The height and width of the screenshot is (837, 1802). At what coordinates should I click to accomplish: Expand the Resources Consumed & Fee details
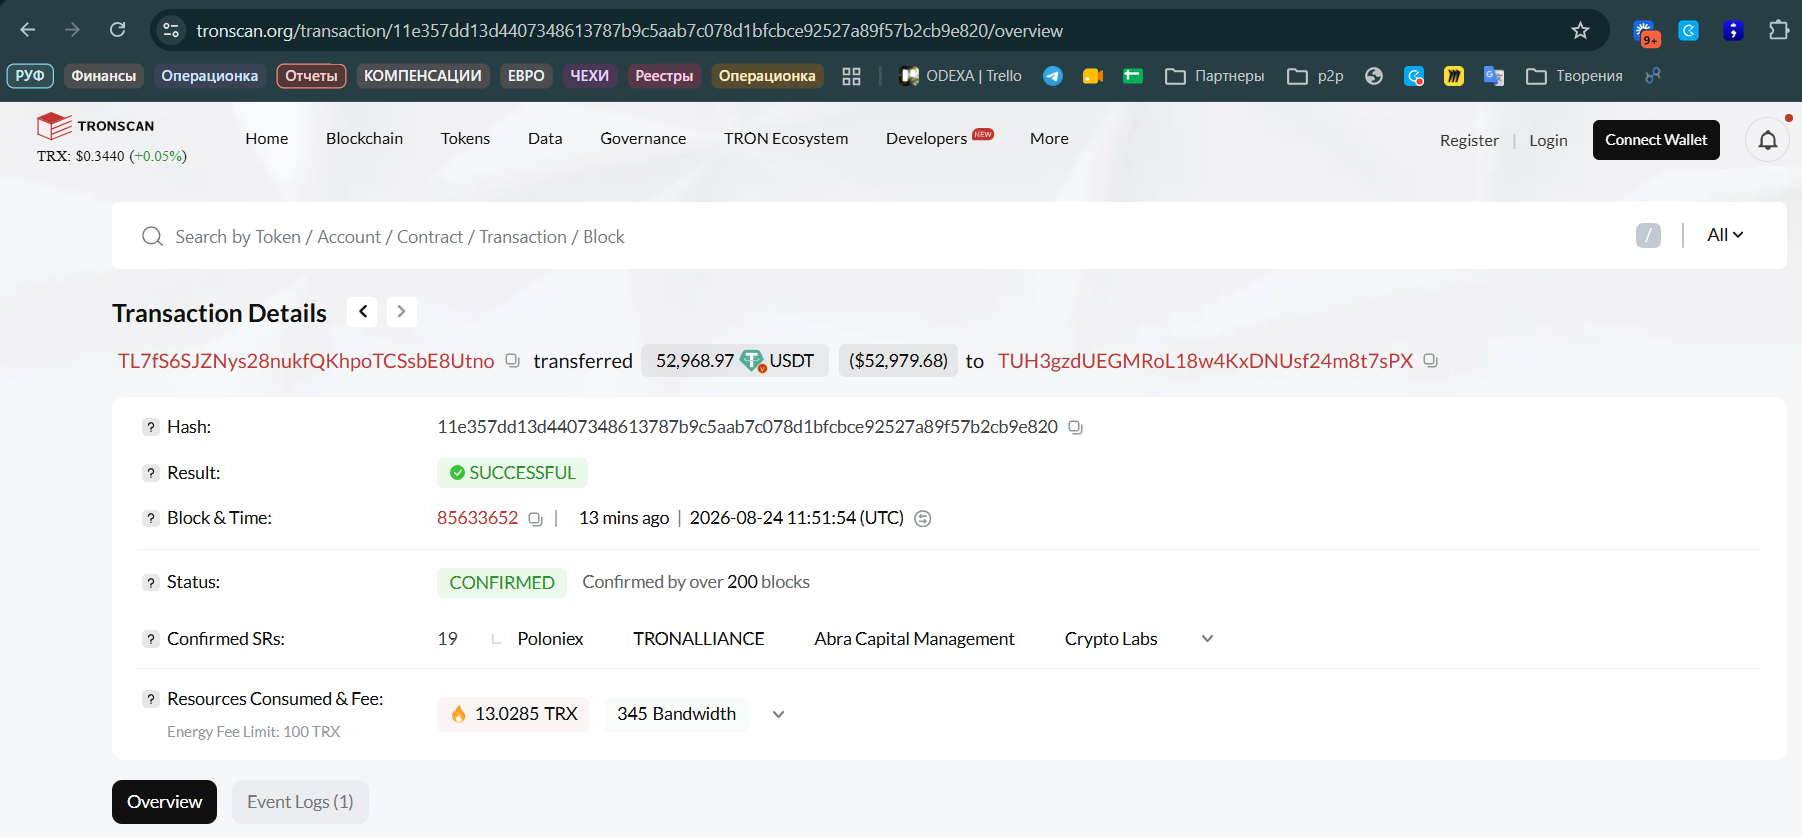[778, 714]
